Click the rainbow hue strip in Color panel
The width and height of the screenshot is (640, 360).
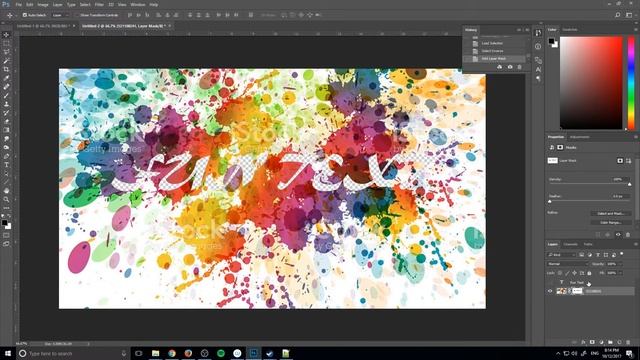click(x=631, y=83)
